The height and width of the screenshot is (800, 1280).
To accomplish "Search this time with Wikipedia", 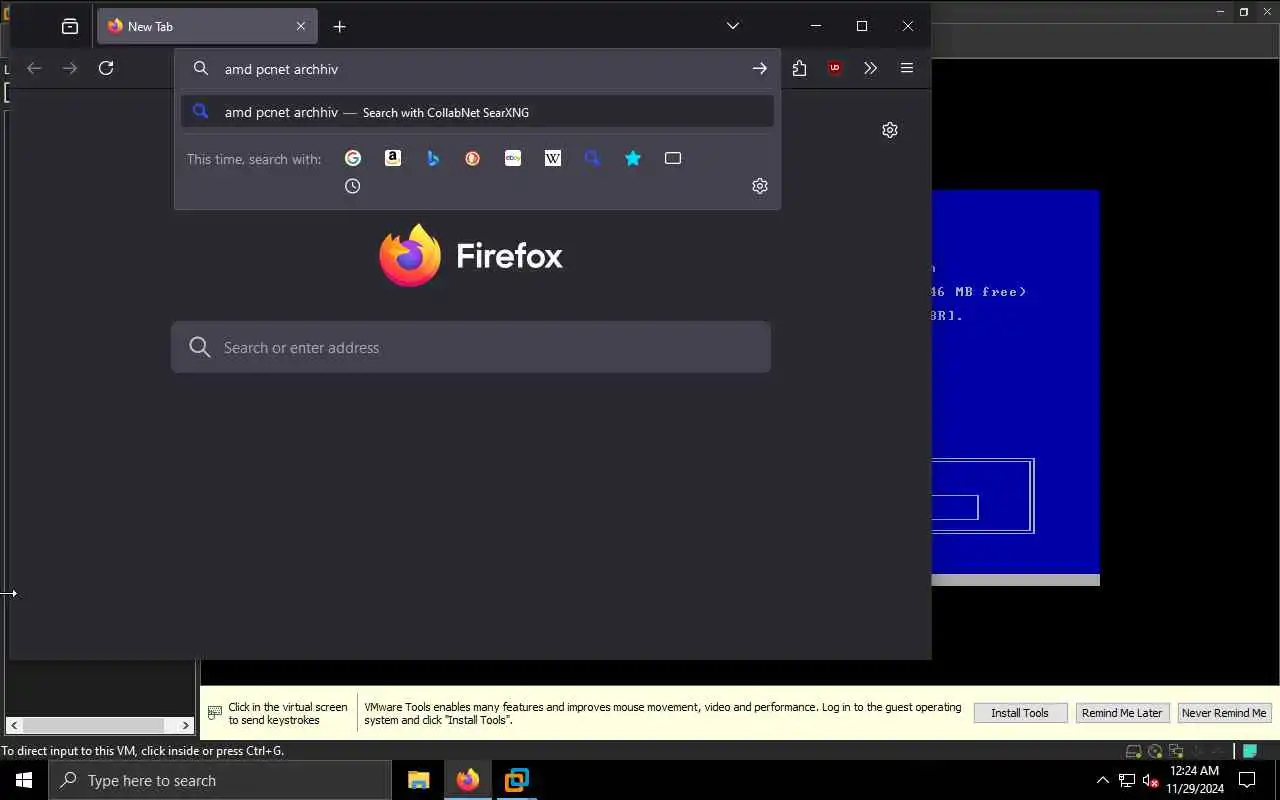I will click(x=553, y=158).
